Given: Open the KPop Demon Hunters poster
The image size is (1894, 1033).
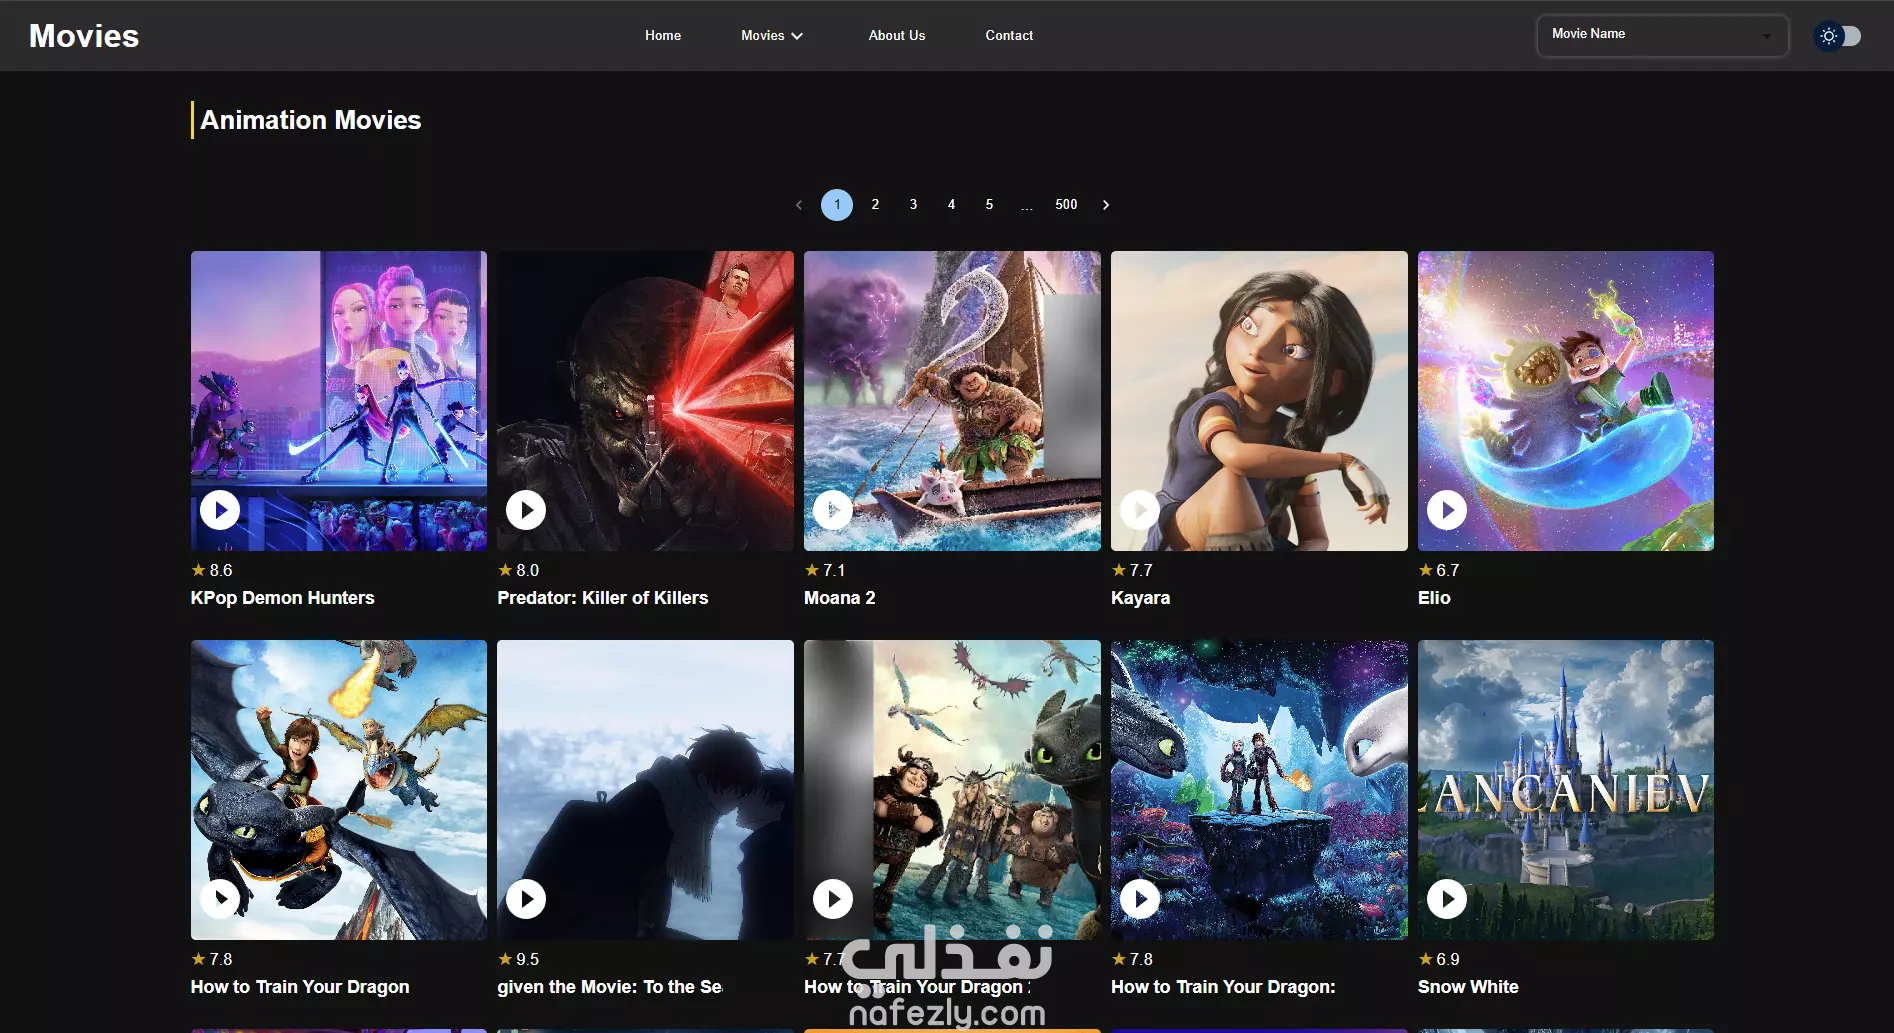Looking at the screenshot, I should tap(339, 401).
